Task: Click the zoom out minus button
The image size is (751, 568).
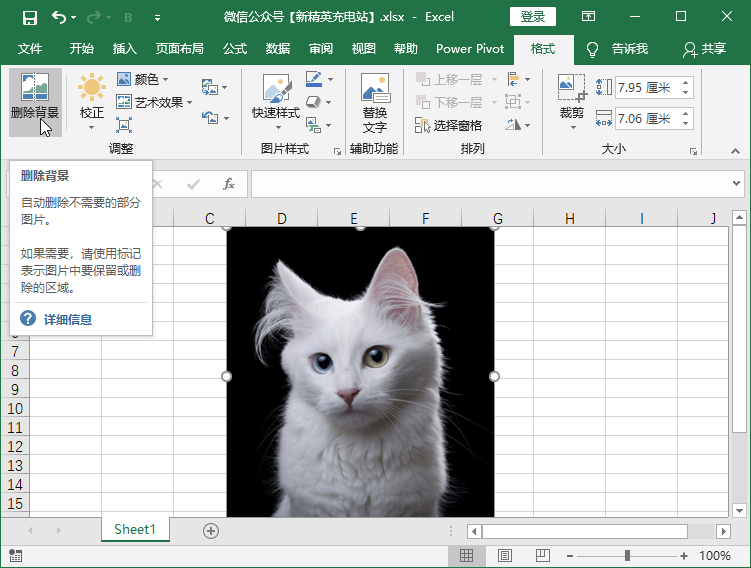Action: pyautogui.click(x=569, y=556)
